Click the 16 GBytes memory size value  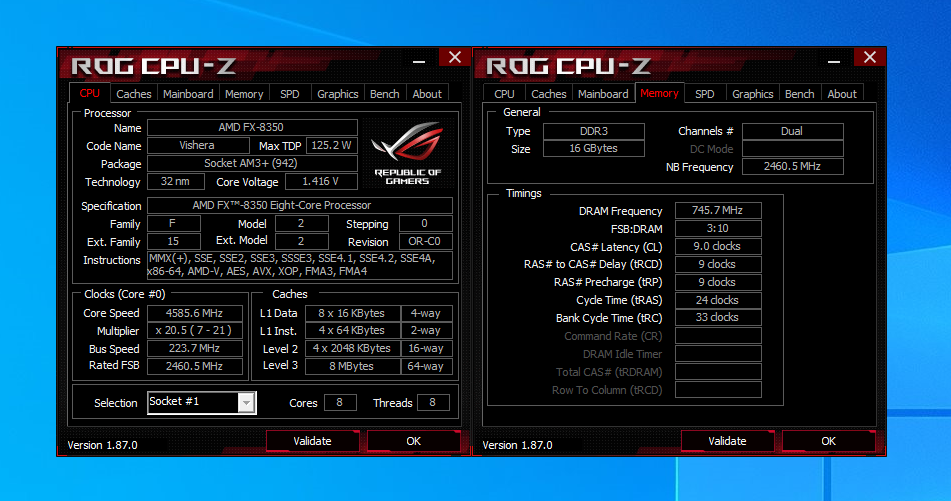coord(594,149)
